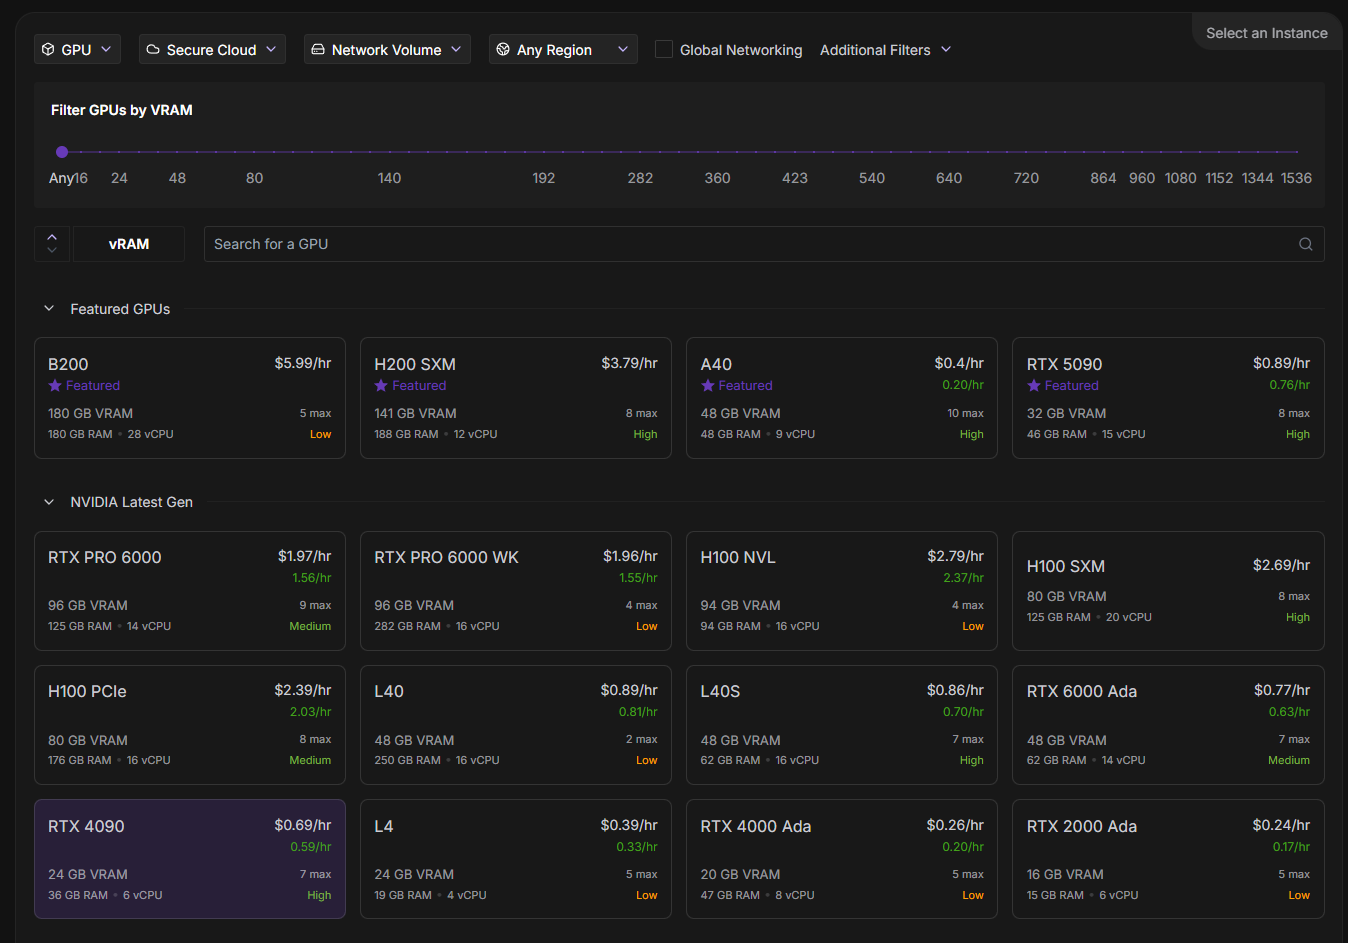Click the cube icon in GPU dropdown
Viewport: 1348px width, 943px height.
pyautogui.click(x=48, y=49)
